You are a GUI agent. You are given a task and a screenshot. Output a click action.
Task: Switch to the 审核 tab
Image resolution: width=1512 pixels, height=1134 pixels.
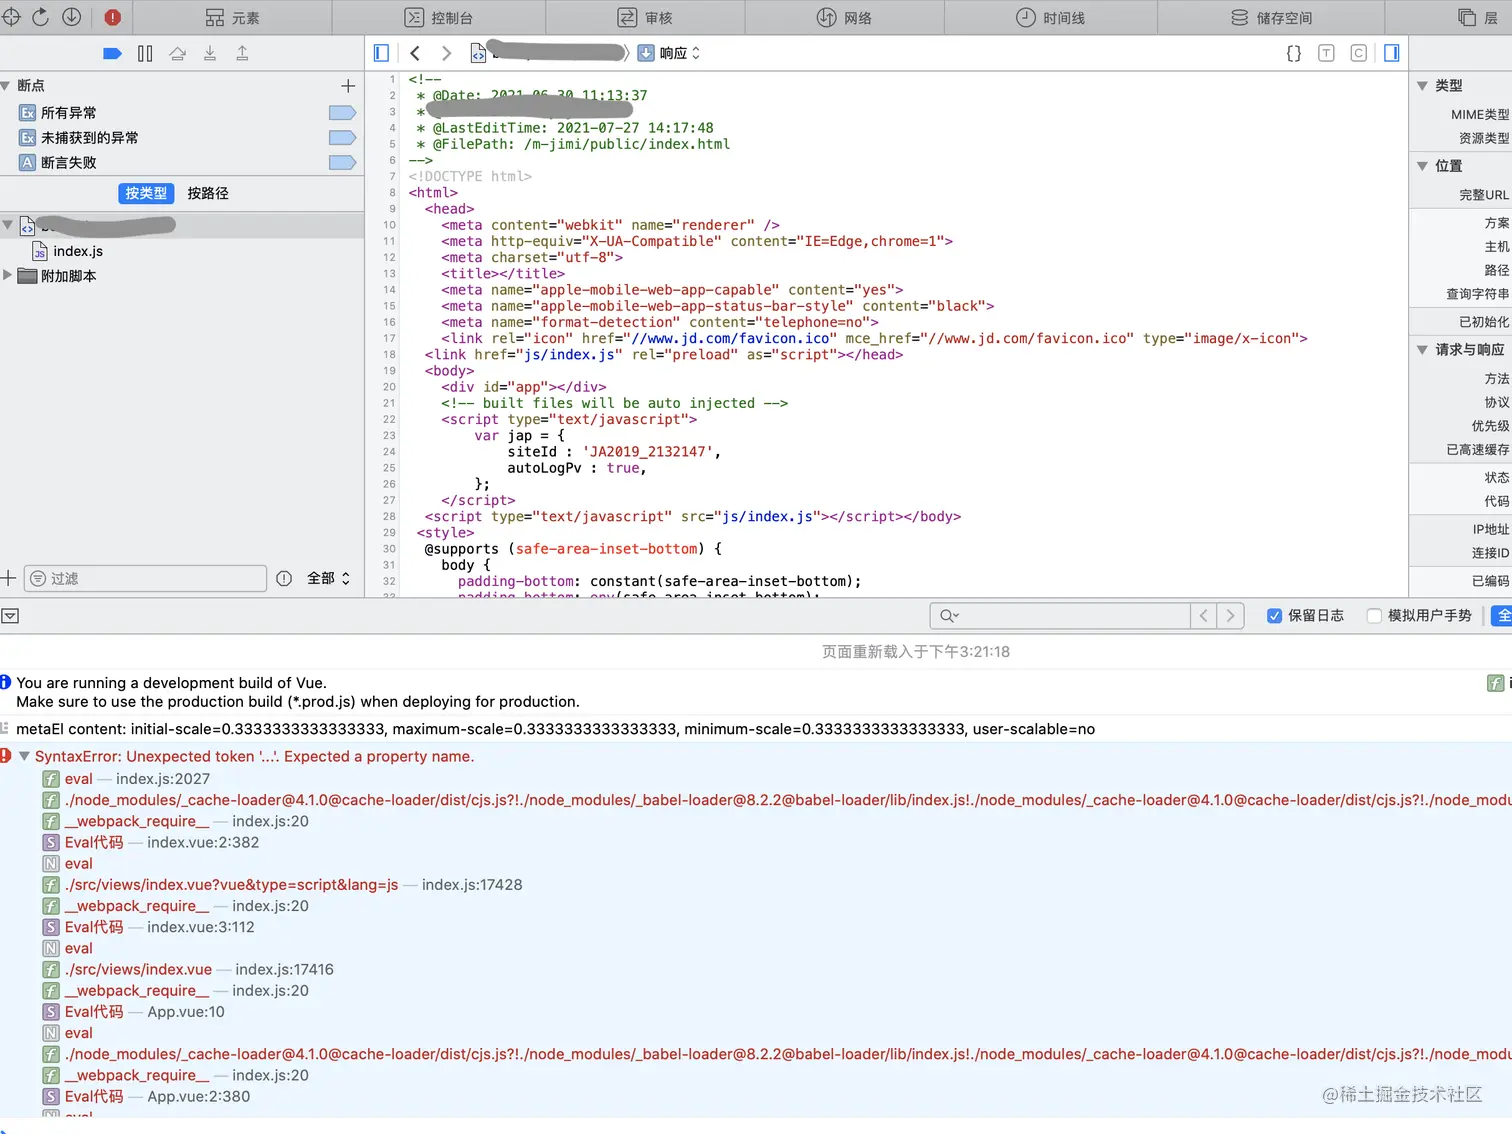(x=645, y=17)
